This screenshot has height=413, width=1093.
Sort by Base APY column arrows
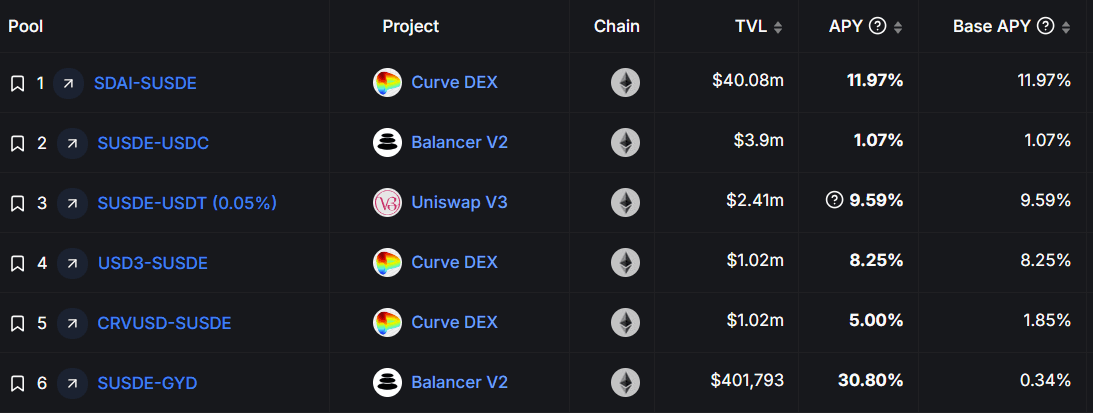(x=1066, y=27)
